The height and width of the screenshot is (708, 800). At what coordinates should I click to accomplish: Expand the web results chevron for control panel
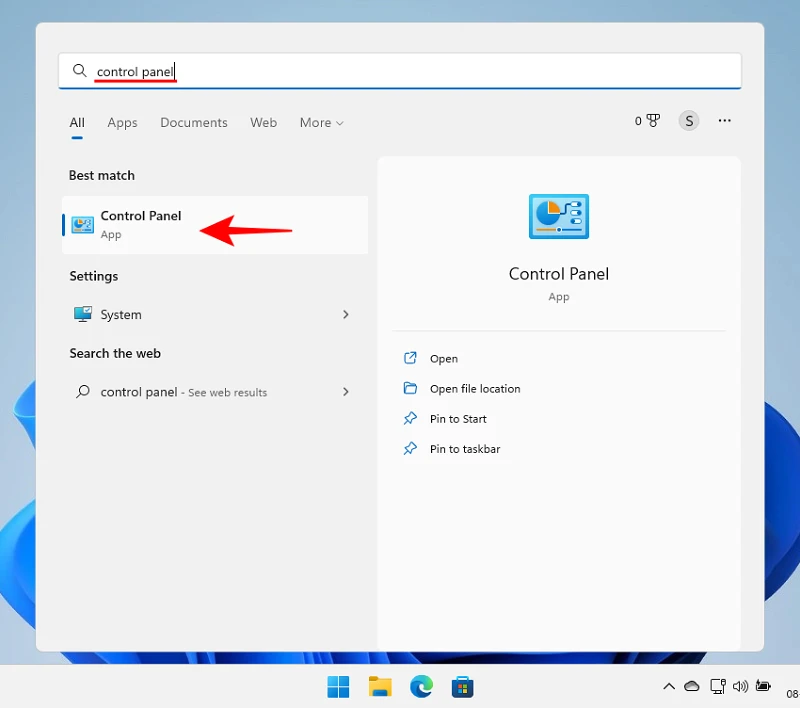pos(346,392)
